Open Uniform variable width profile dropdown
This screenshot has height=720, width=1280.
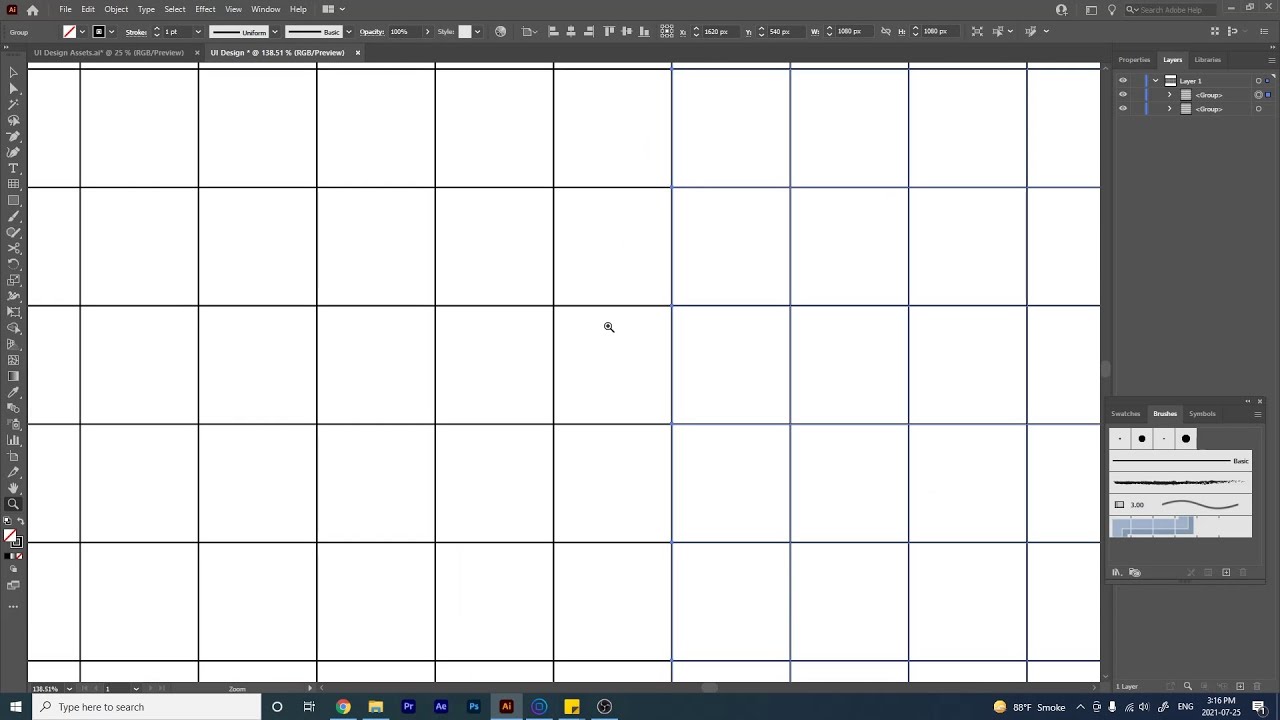(275, 32)
